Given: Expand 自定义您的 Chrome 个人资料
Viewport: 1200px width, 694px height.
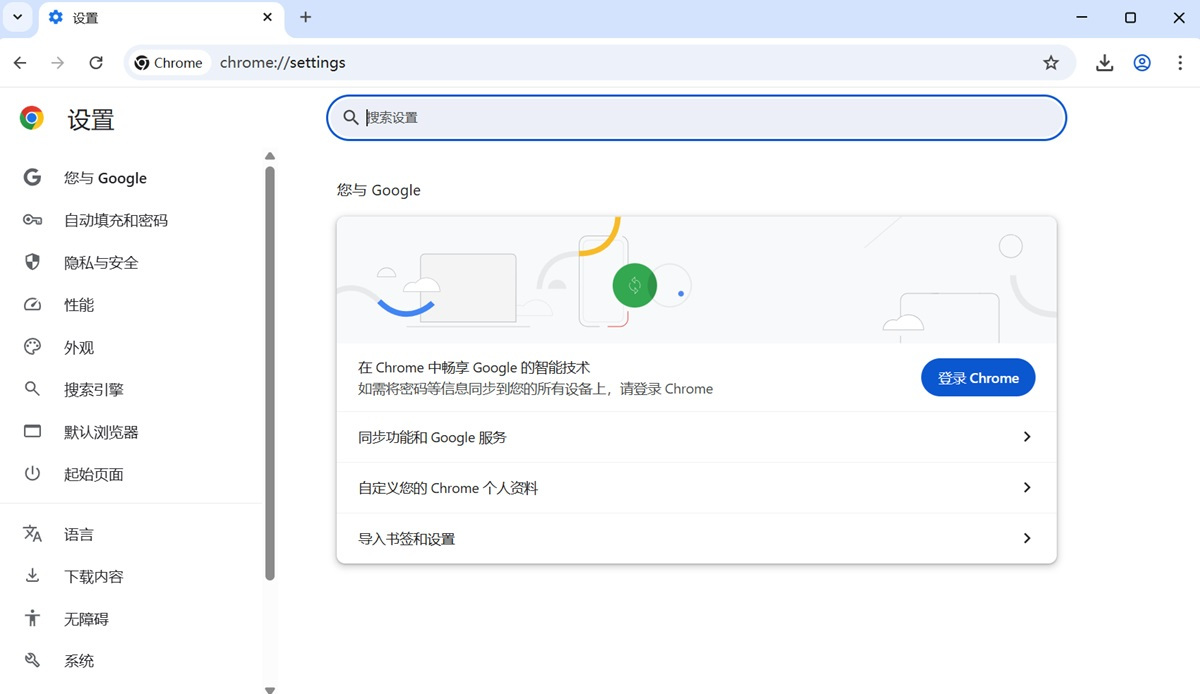Looking at the screenshot, I should [696, 488].
